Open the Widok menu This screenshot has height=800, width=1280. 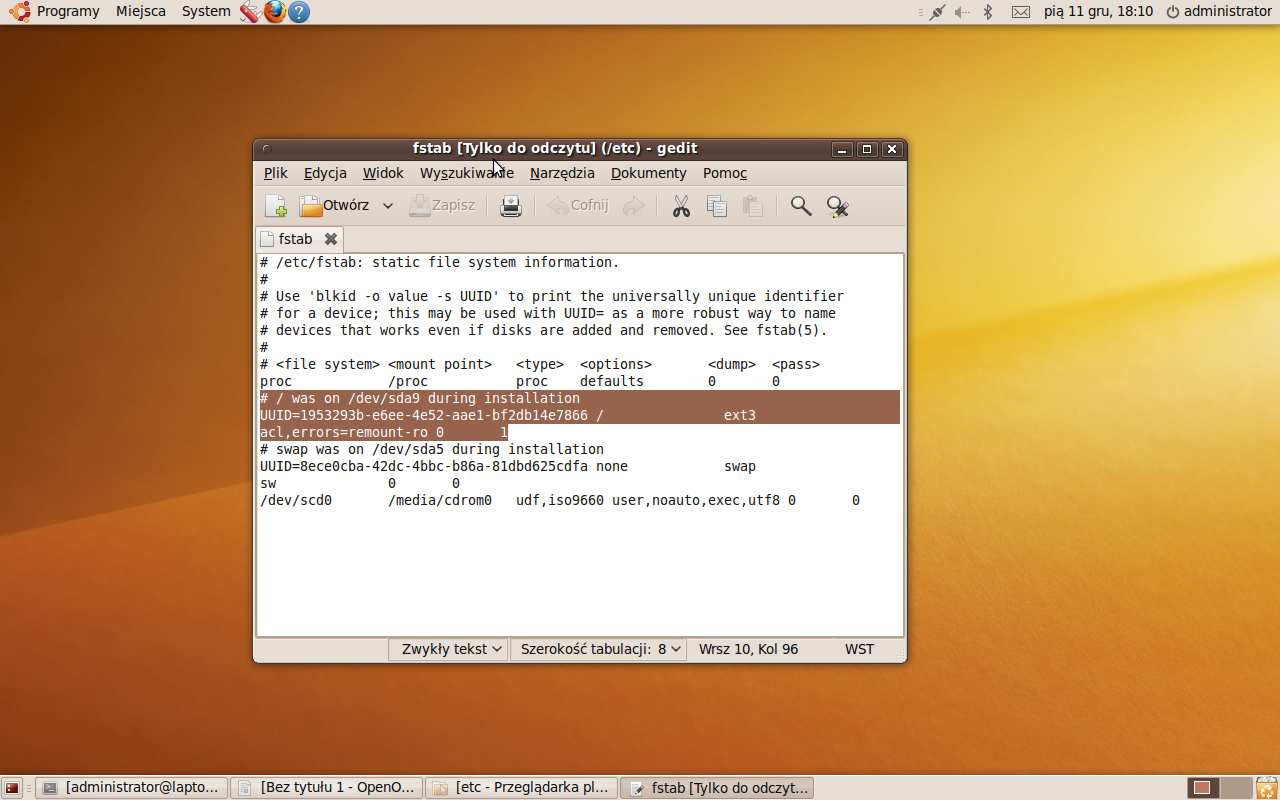pyautogui.click(x=383, y=173)
